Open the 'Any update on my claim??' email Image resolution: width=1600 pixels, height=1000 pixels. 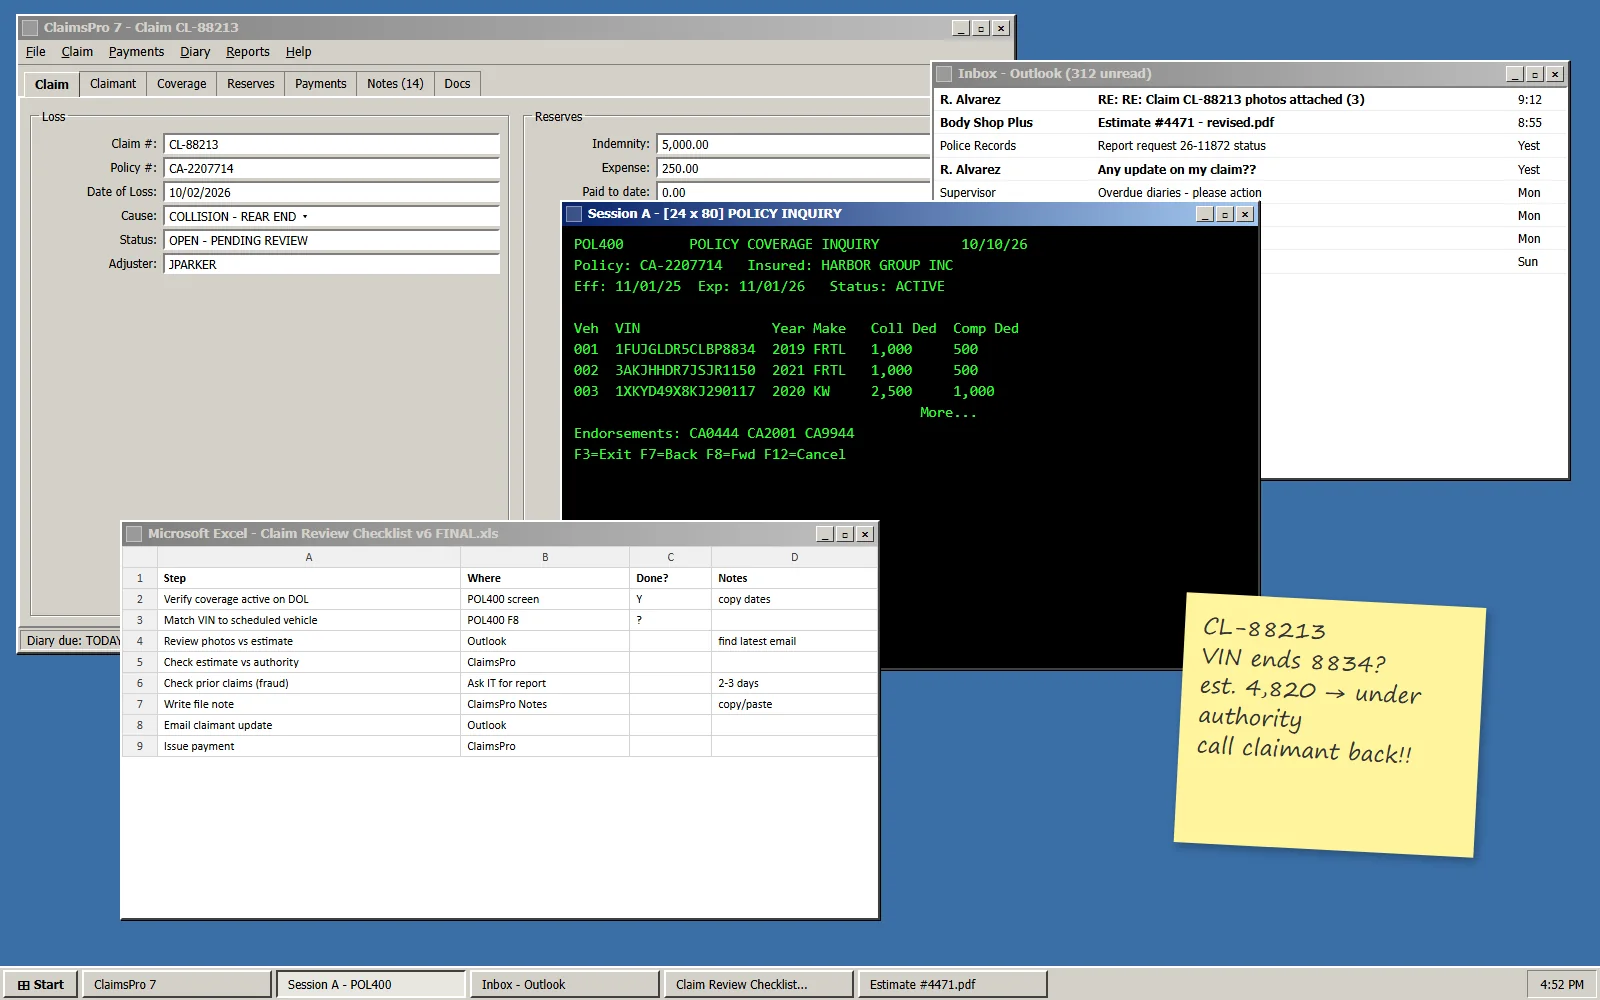click(x=1250, y=170)
